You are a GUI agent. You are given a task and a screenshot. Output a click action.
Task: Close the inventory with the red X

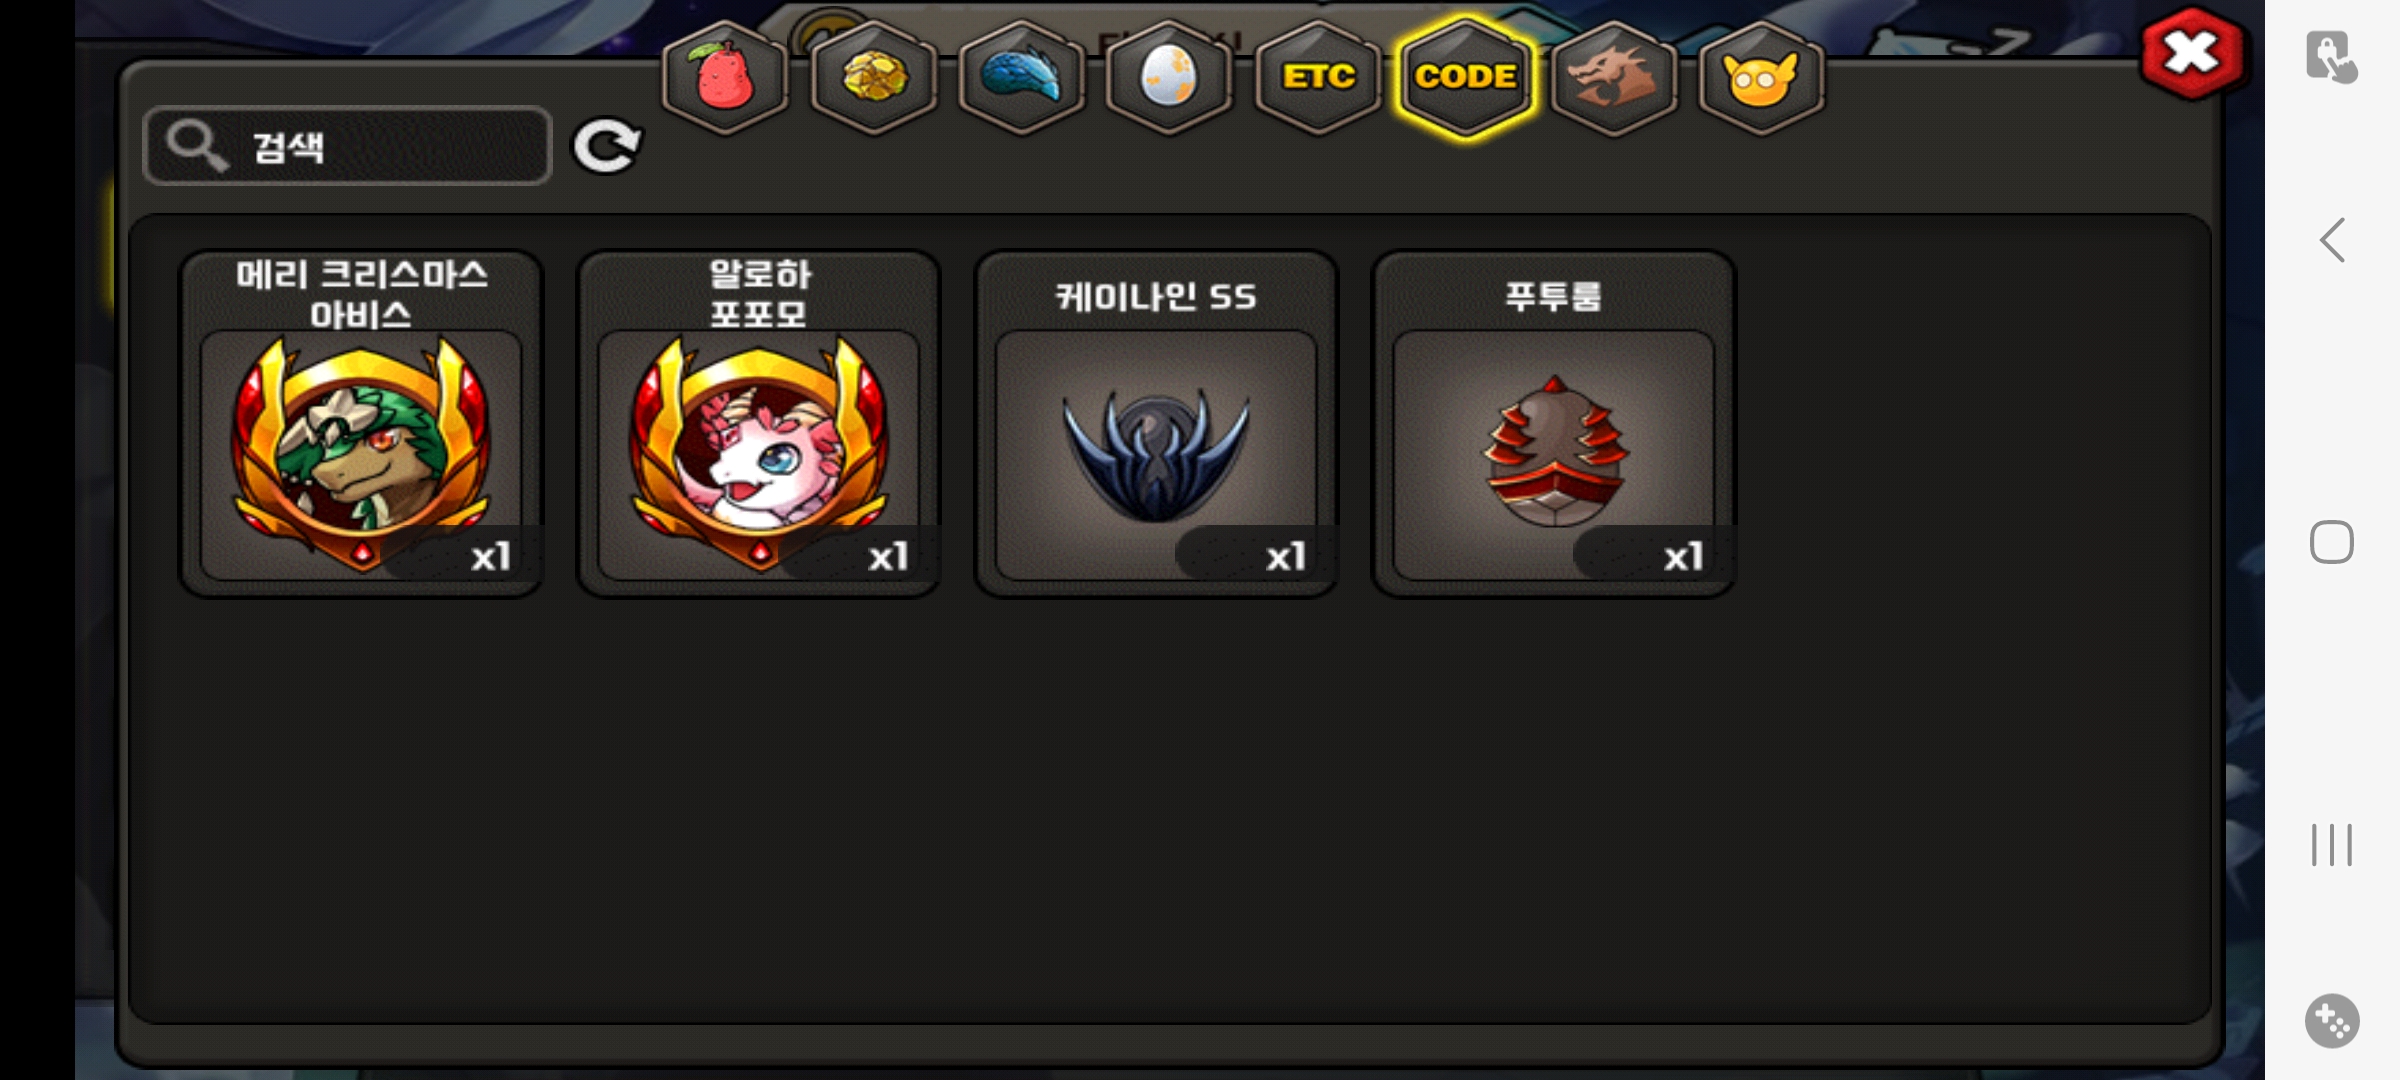(2192, 54)
